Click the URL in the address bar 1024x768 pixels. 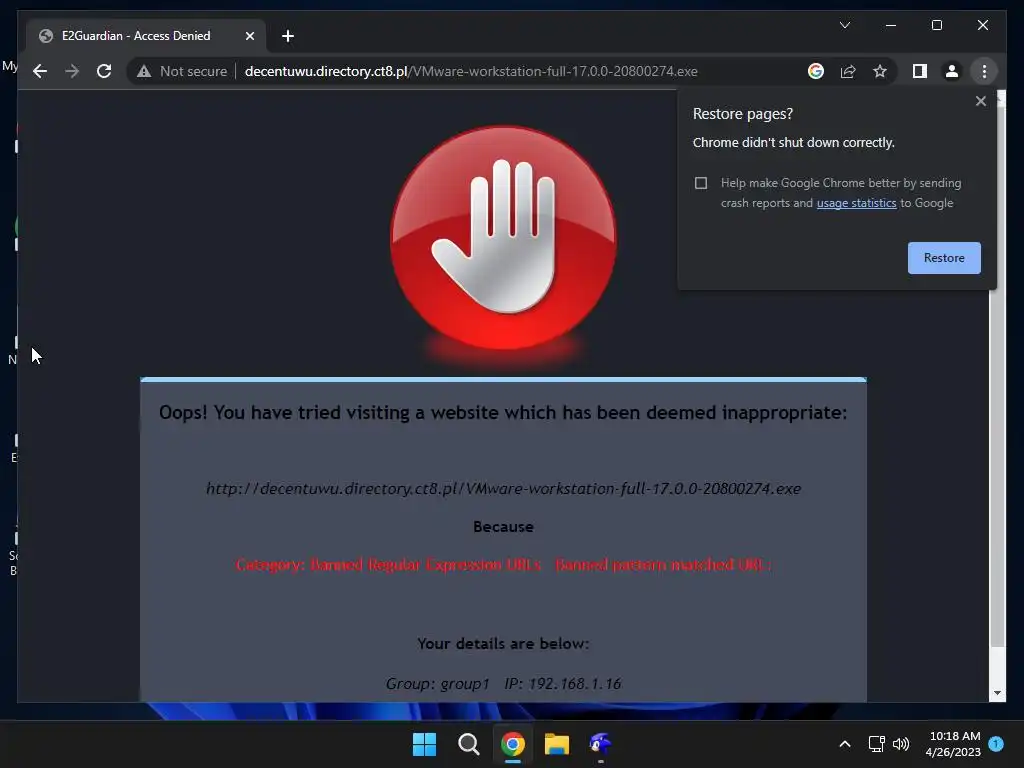[x=471, y=71]
